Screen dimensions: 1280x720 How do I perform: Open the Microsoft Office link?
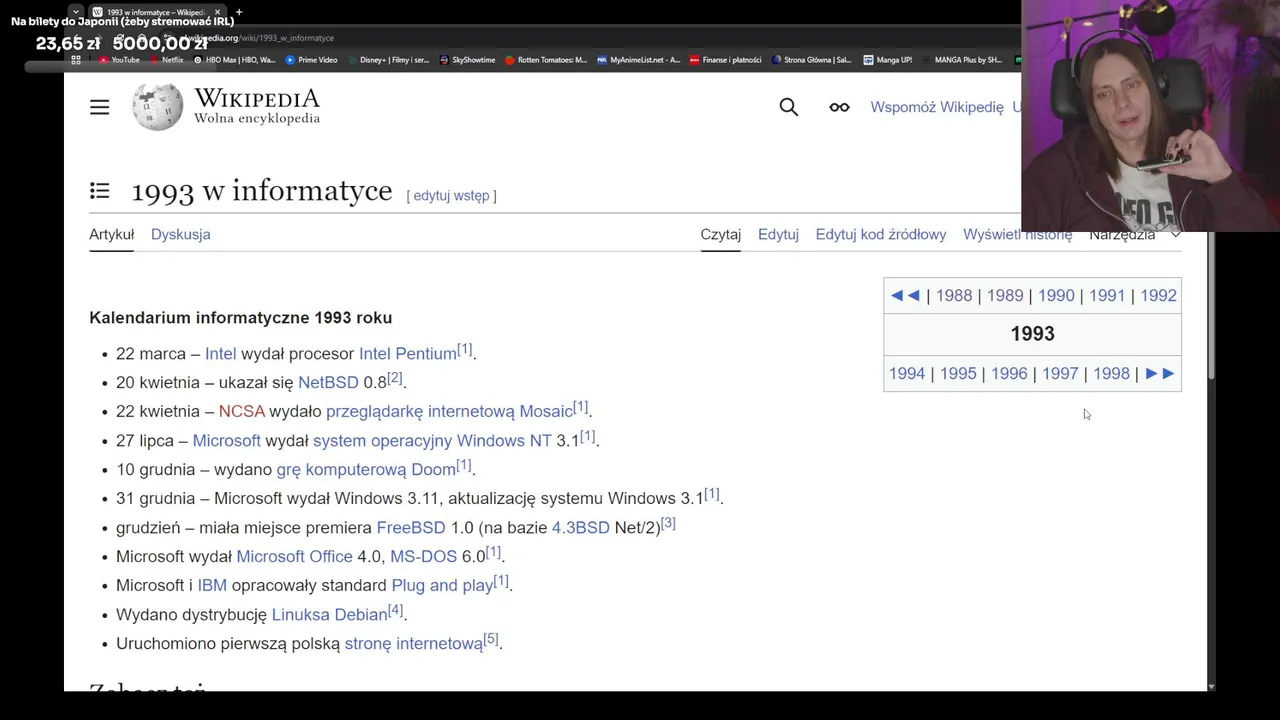click(x=294, y=556)
